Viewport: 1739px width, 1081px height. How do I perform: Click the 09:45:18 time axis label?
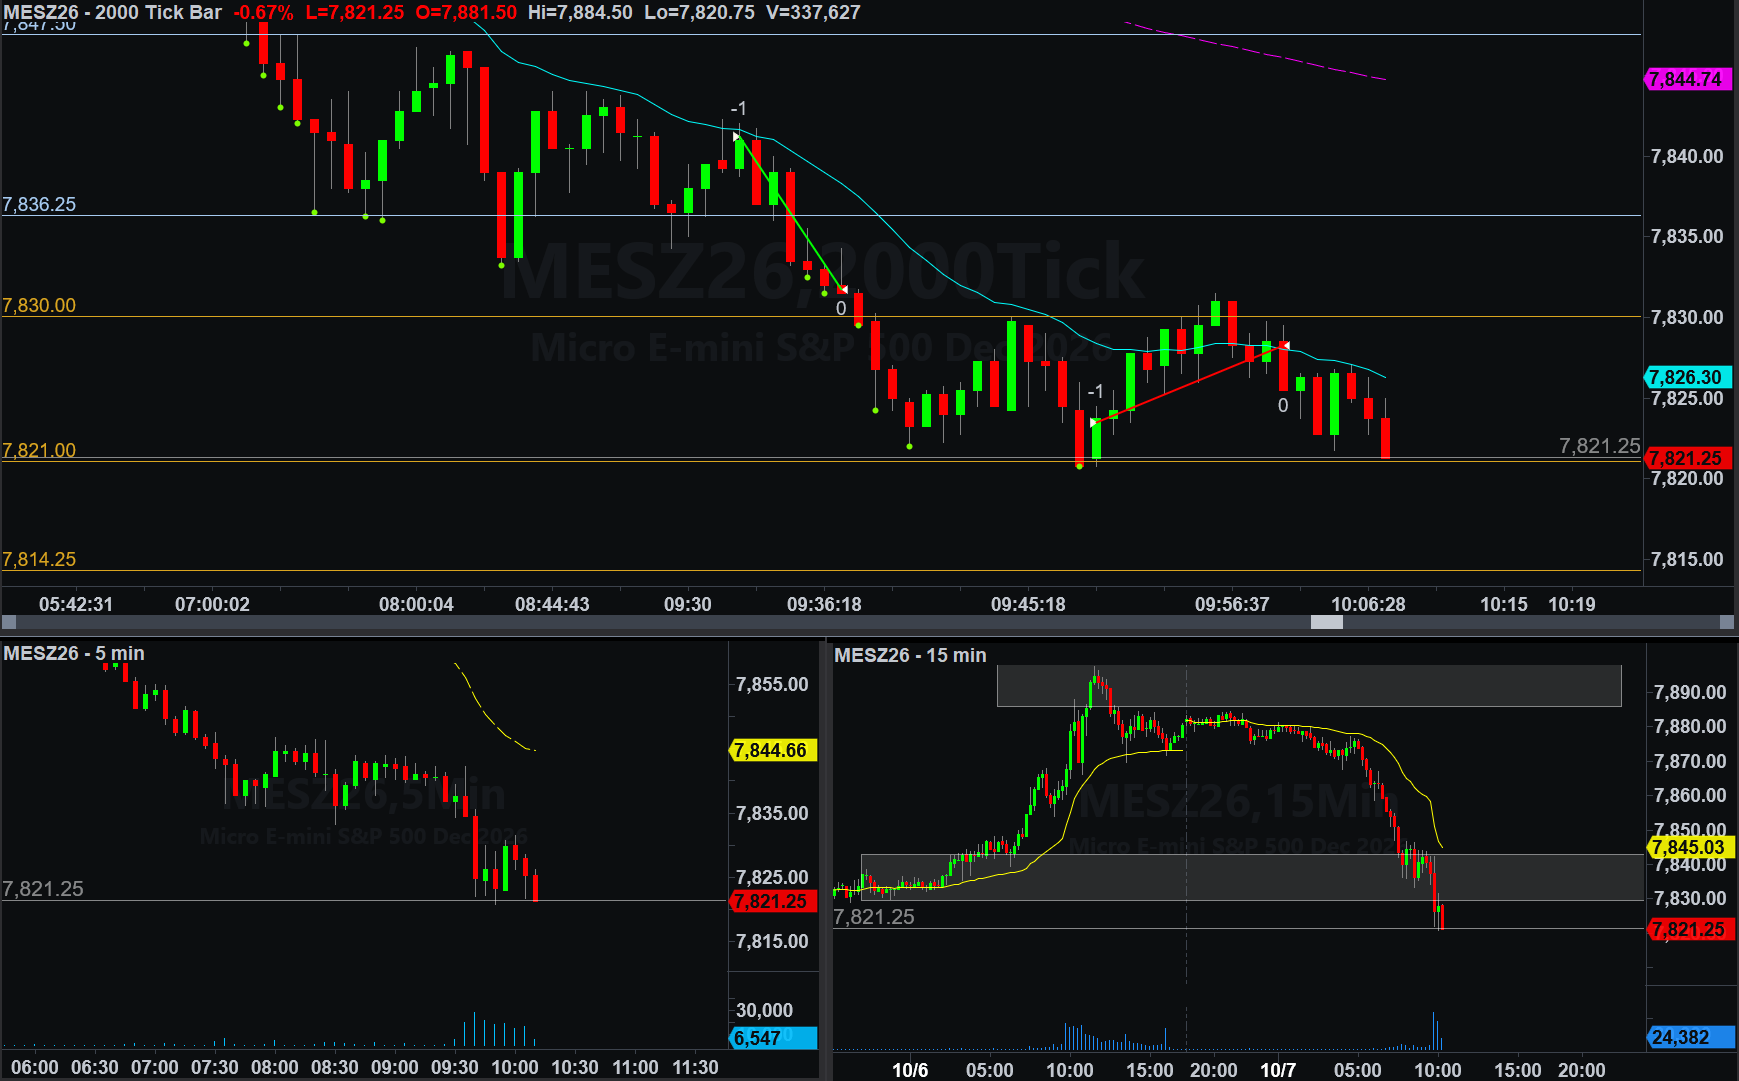(1028, 604)
